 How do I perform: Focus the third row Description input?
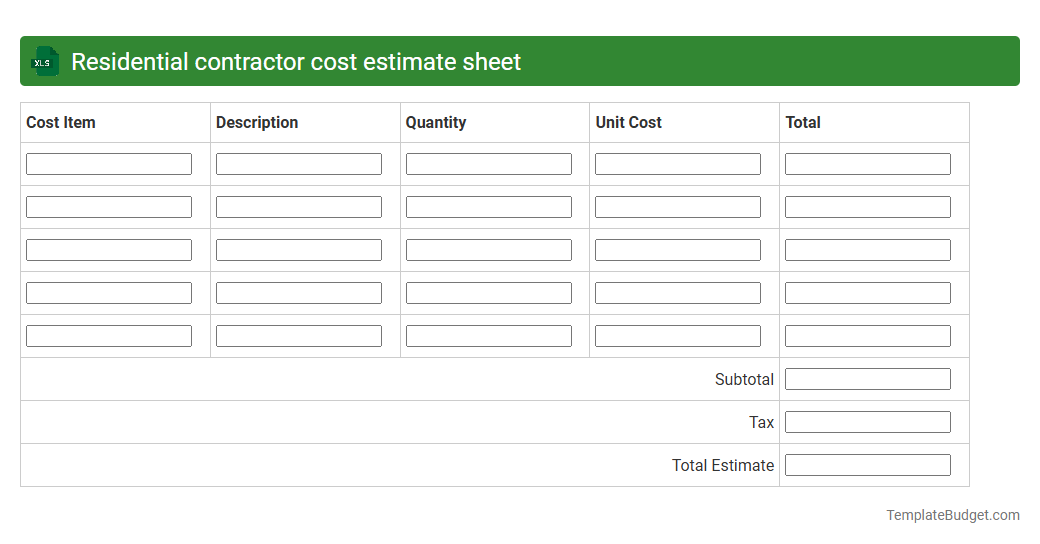point(298,250)
